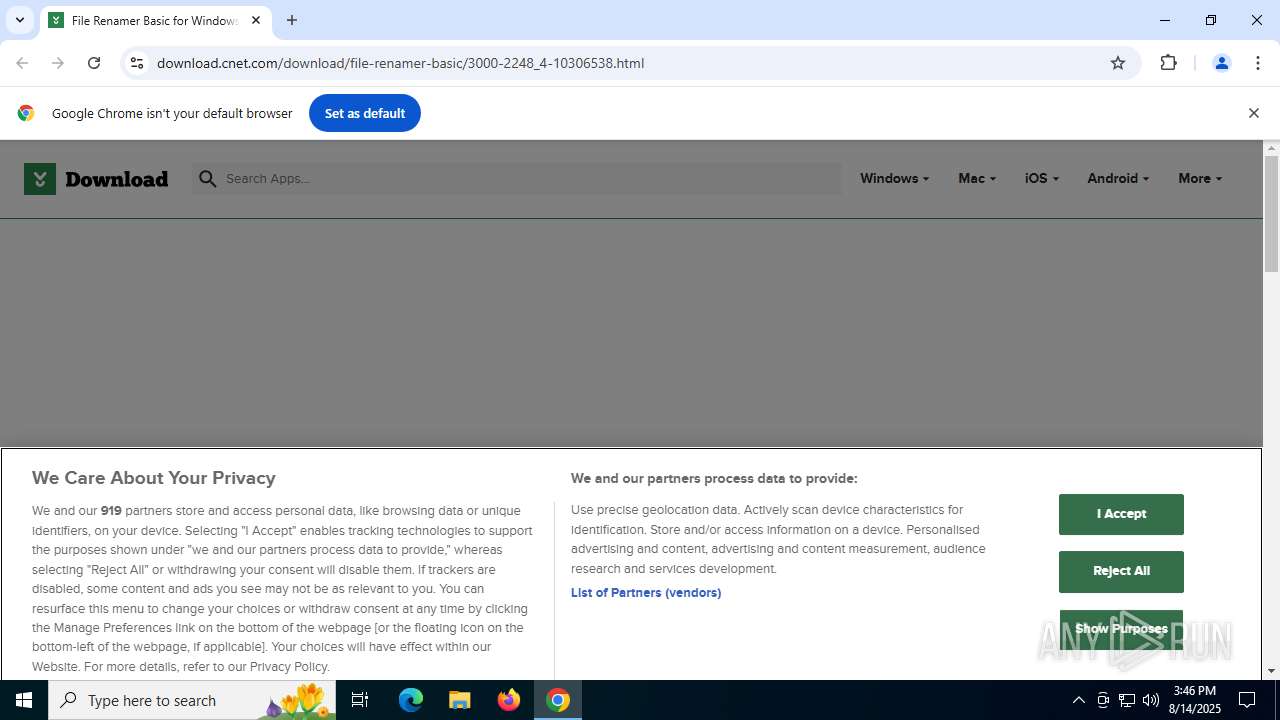The height and width of the screenshot is (720, 1280).
Task: Click the We Care About Your Privacy heading
Action: click(154, 478)
